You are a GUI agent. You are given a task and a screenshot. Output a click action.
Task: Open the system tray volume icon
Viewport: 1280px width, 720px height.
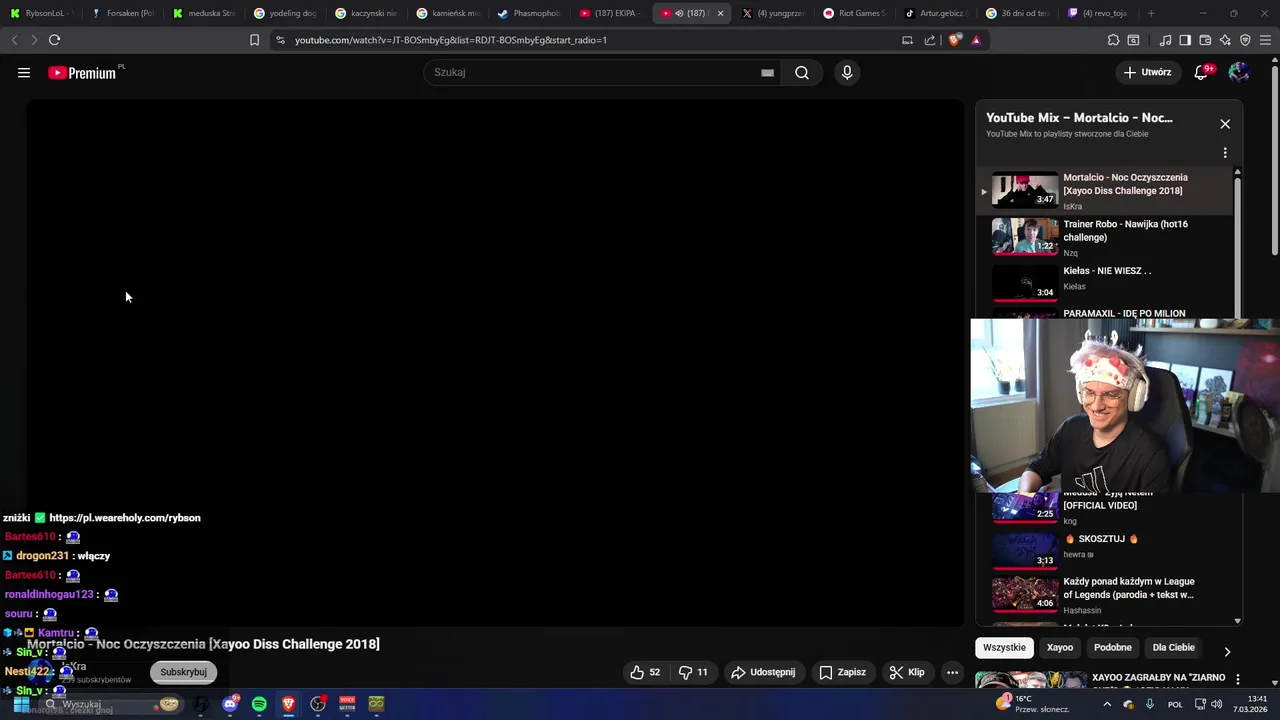click(x=1216, y=704)
